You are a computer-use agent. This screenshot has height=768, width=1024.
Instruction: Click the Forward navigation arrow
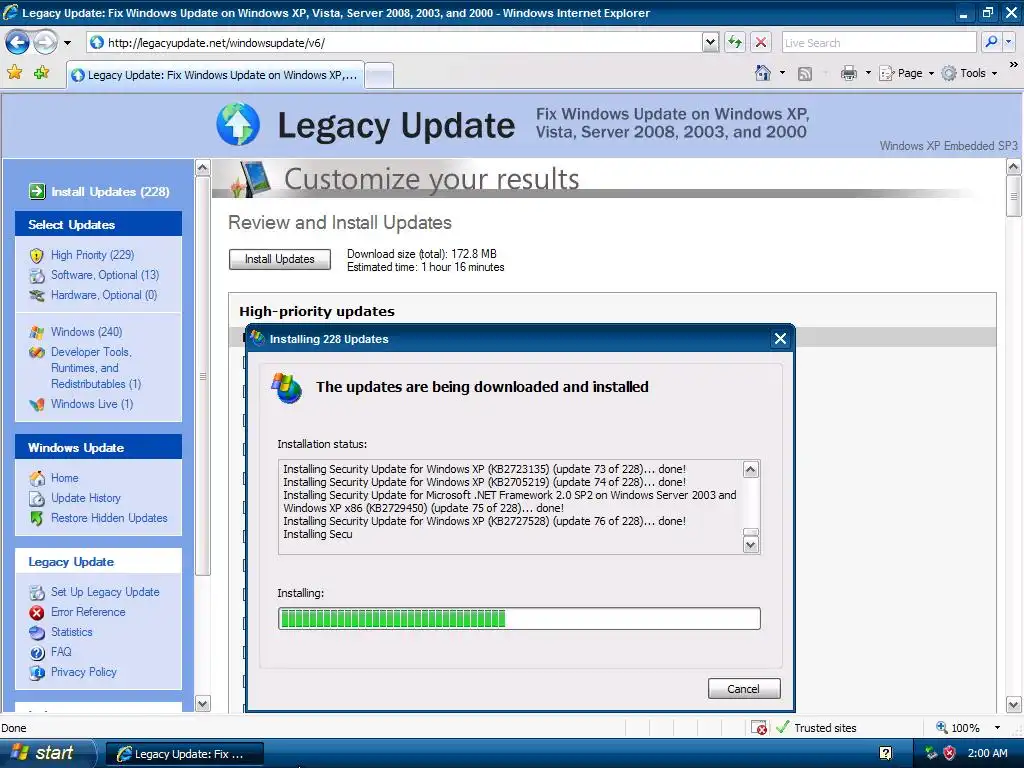coord(45,43)
